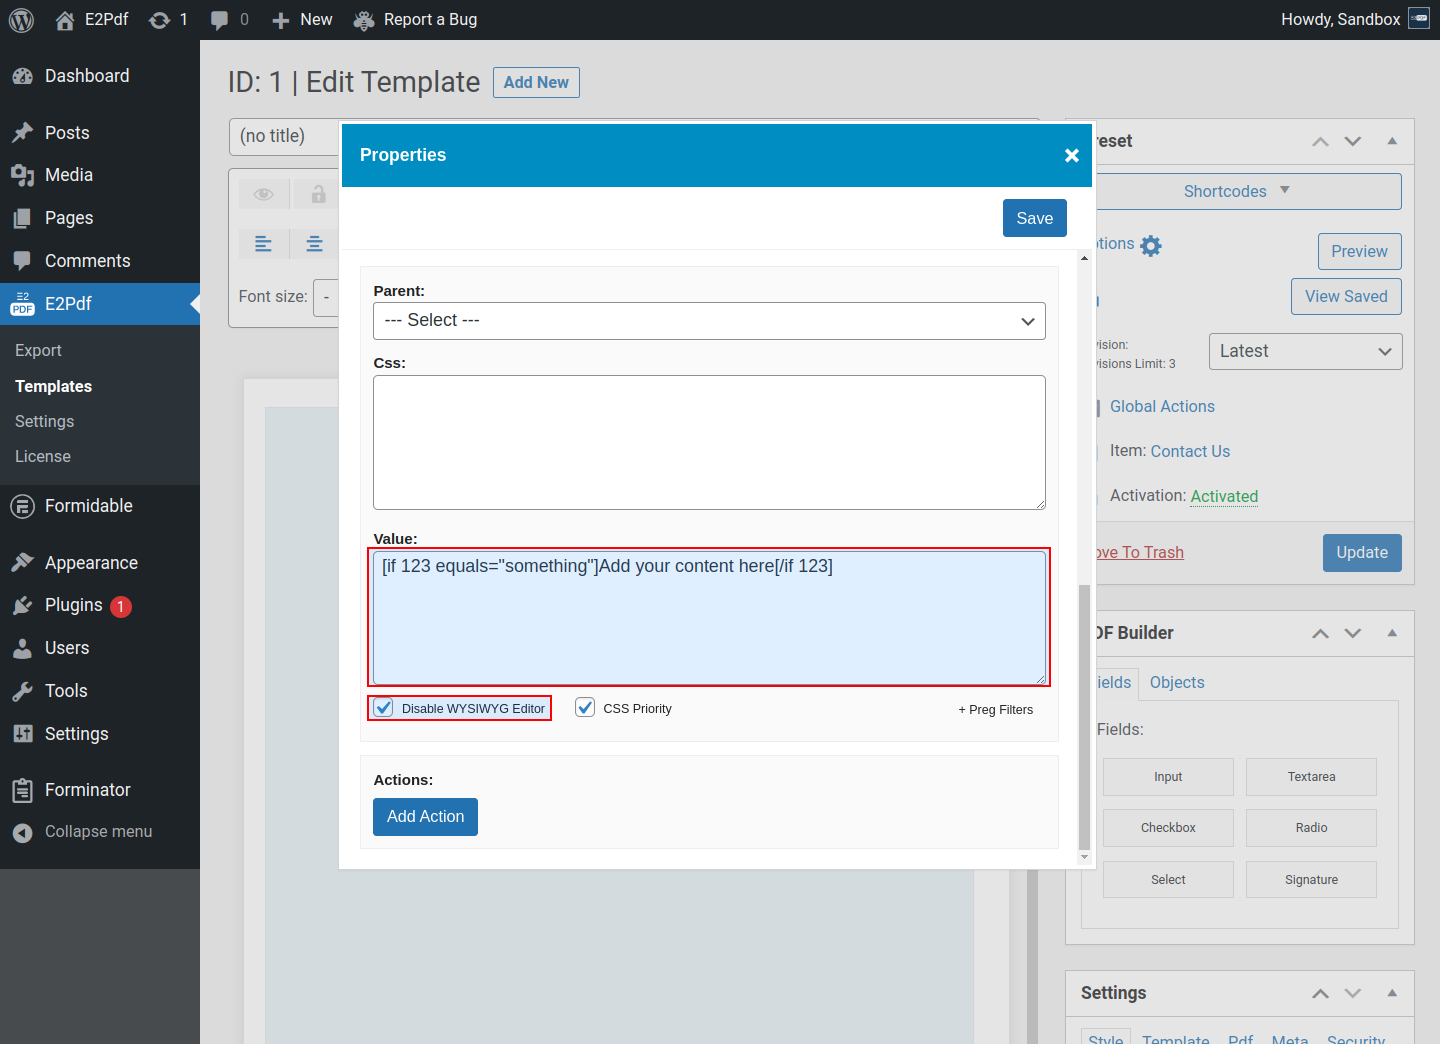The height and width of the screenshot is (1044, 1440).
Task: Click the WordPress logo icon
Action: click(x=21, y=20)
